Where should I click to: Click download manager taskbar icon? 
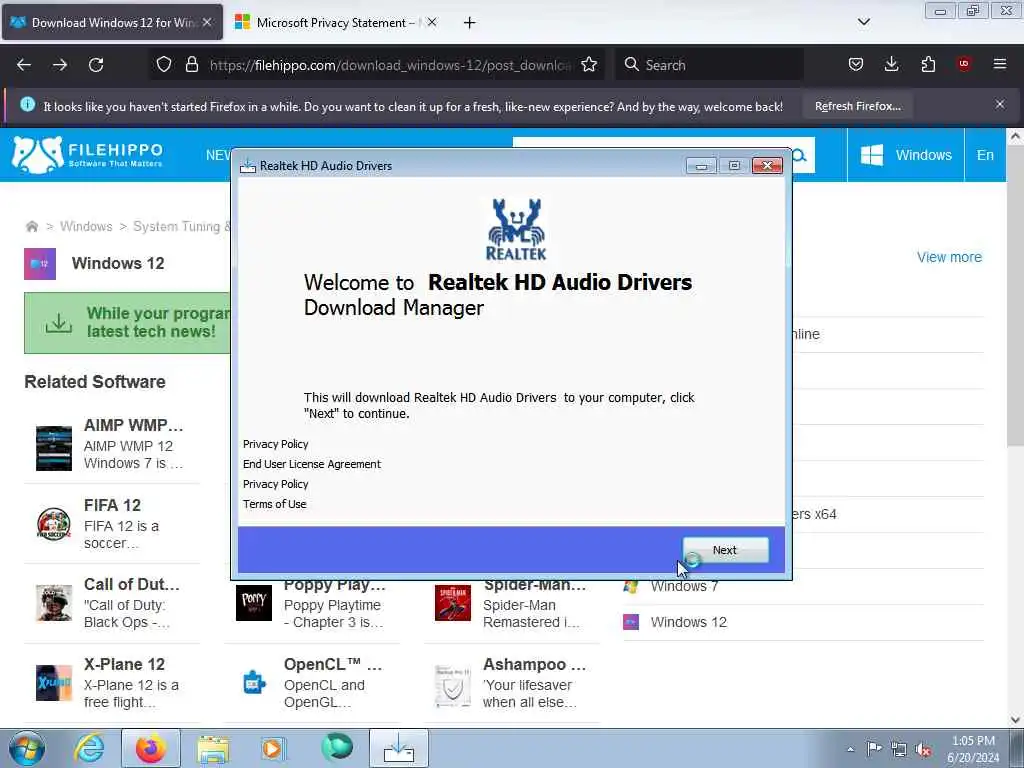pyautogui.click(x=399, y=748)
